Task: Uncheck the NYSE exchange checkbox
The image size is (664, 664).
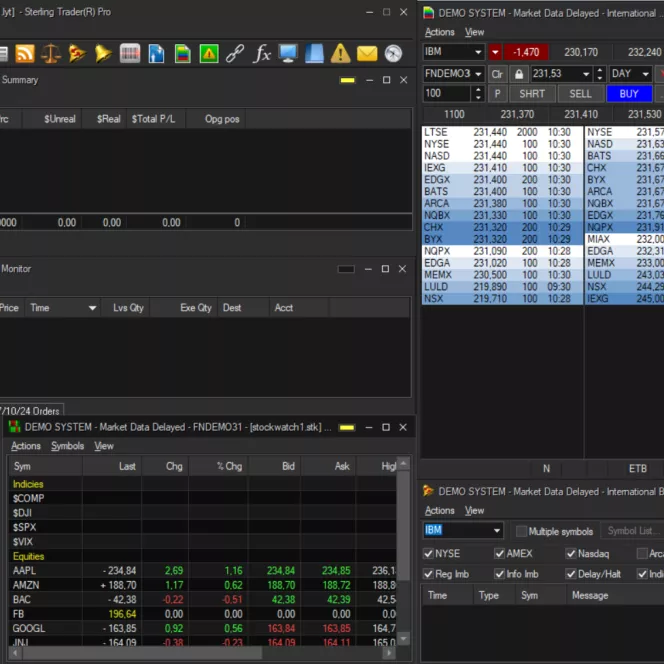Action: 429,553
